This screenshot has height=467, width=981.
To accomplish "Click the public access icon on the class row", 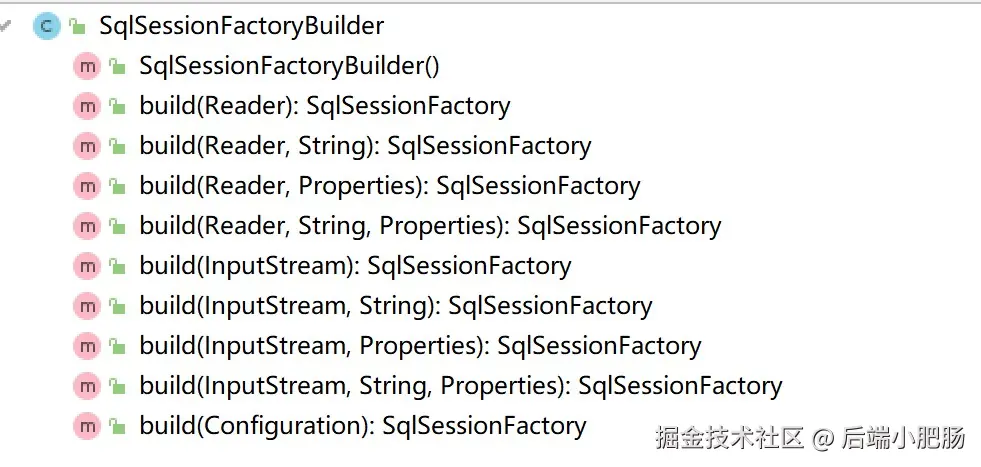I will click(77, 27).
